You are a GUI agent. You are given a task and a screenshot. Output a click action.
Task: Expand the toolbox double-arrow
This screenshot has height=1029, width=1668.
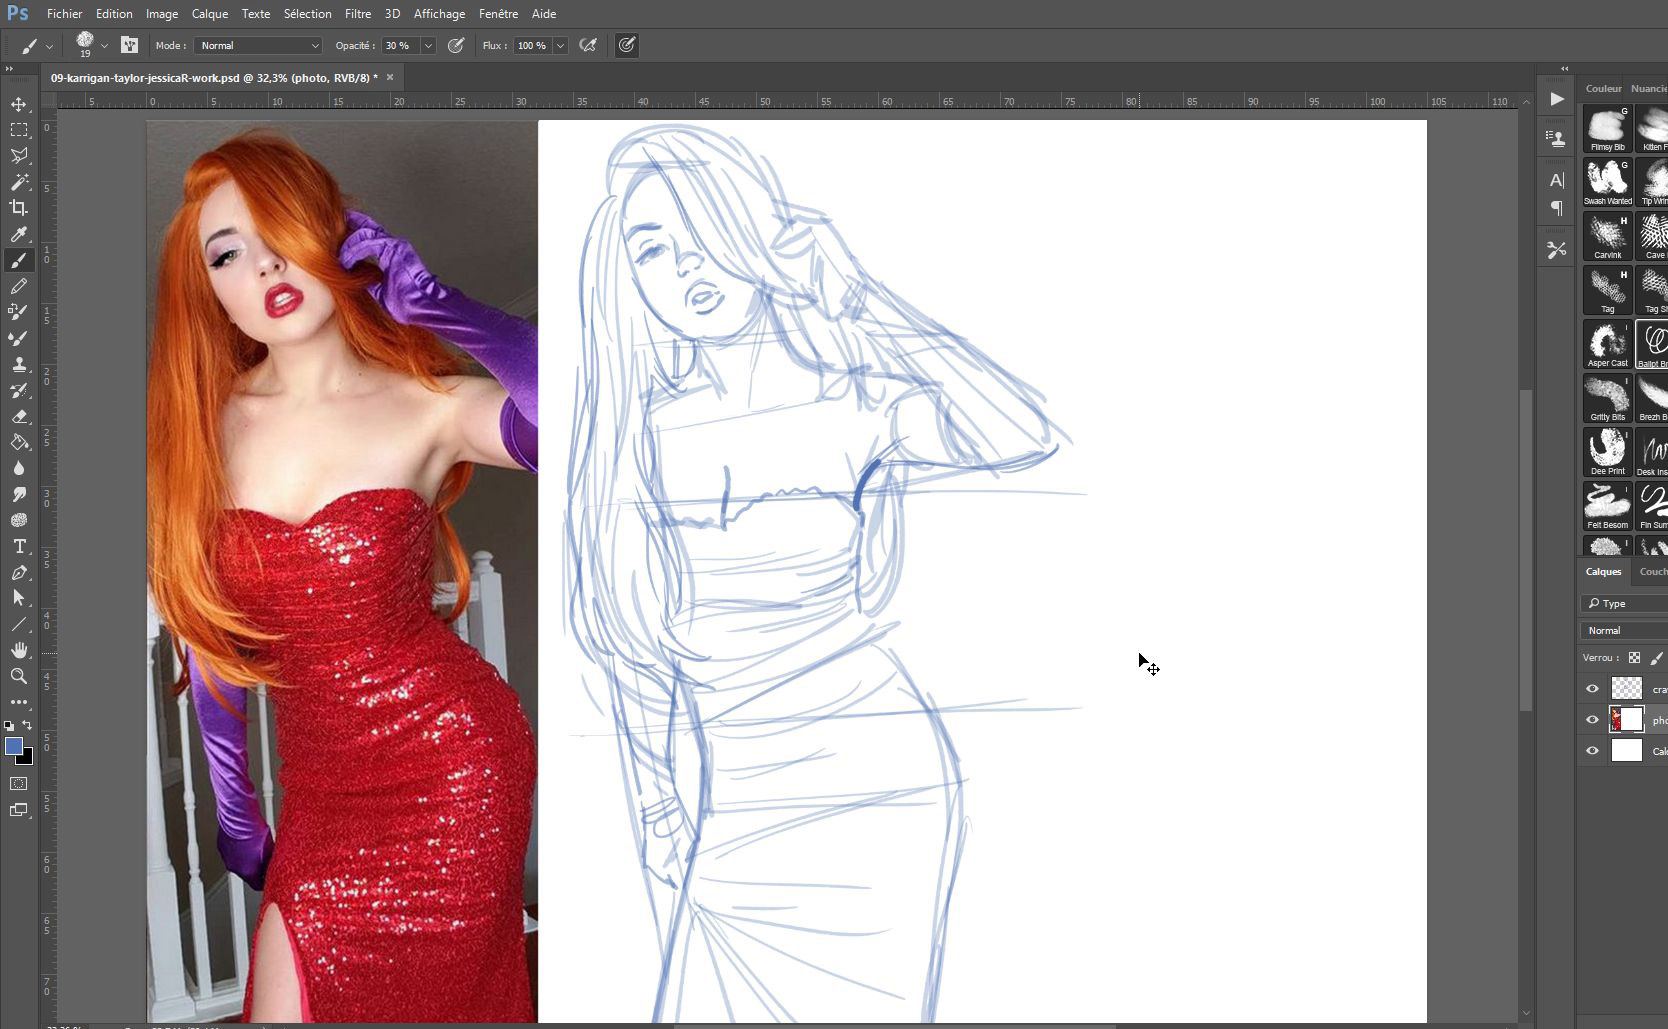pyautogui.click(x=10, y=69)
